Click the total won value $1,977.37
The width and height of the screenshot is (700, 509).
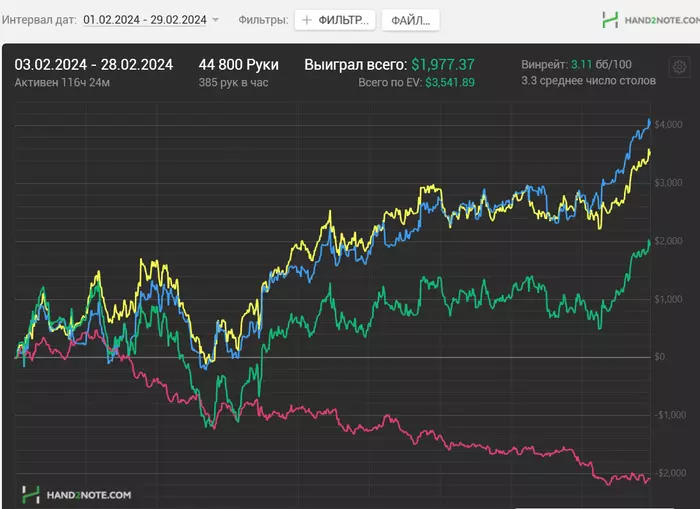pos(443,65)
